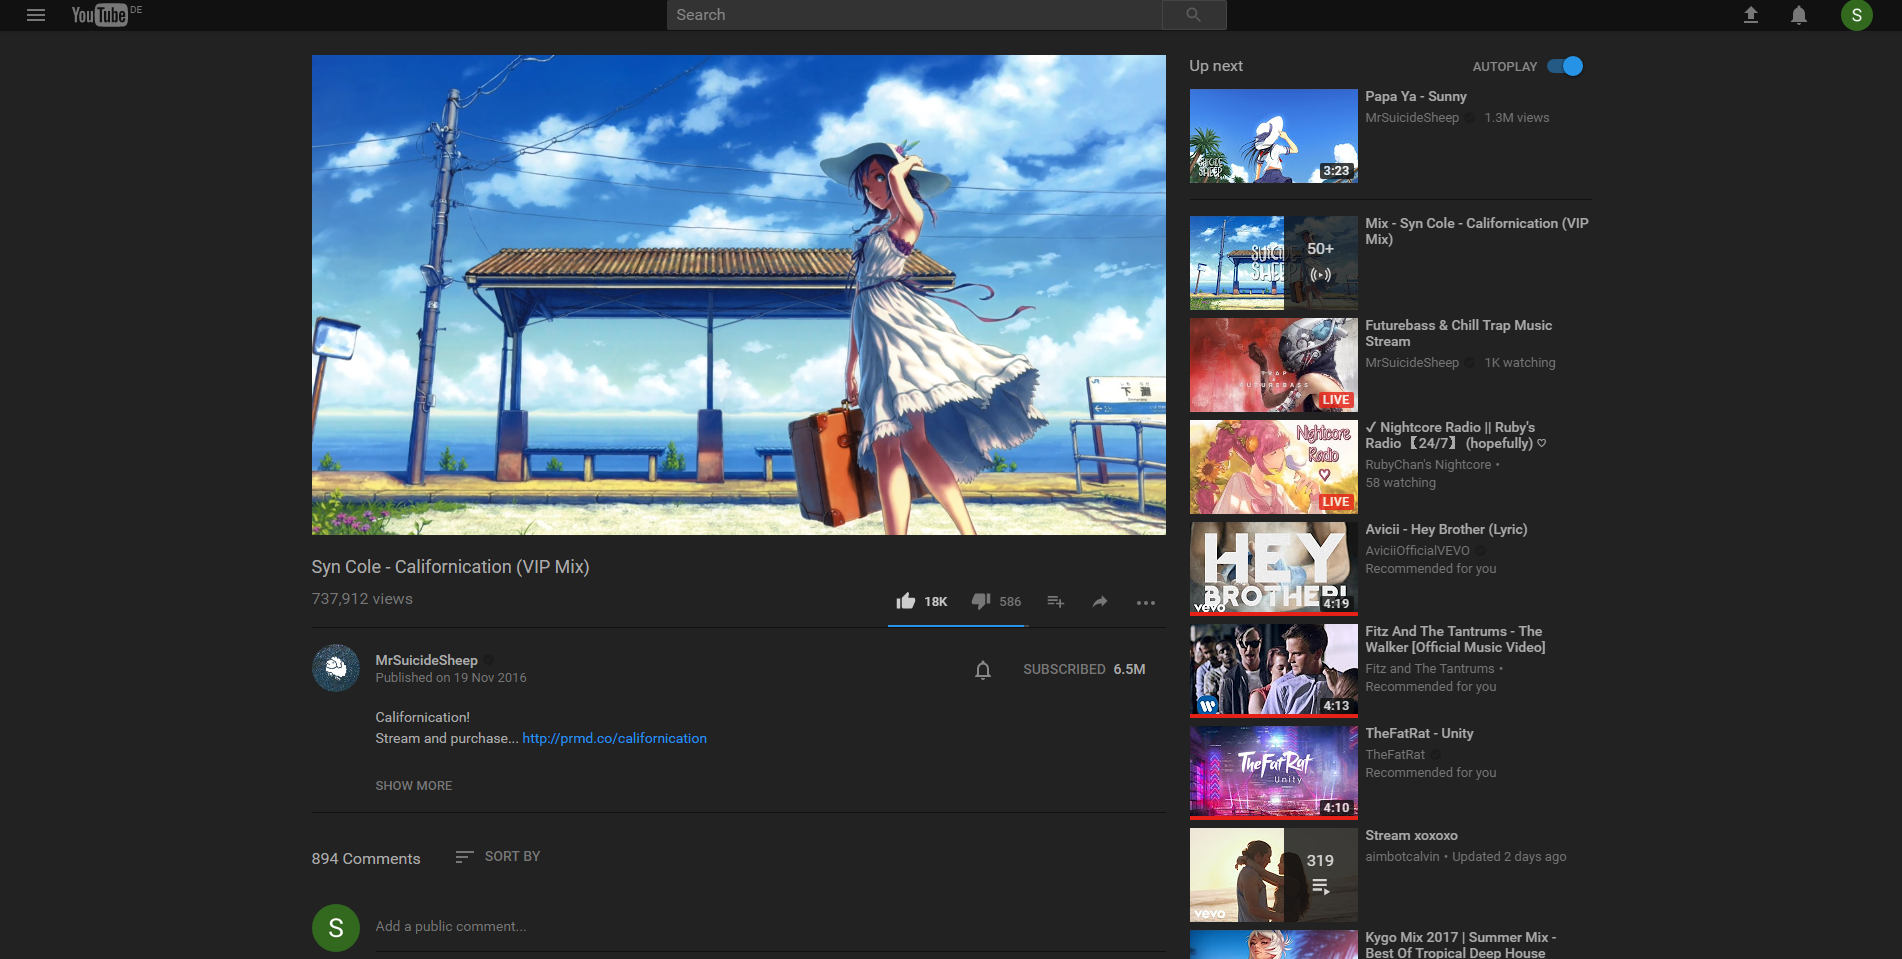Open Stream xoxoxo playlist title
Viewport: 1902px width, 959px height.
[x=1411, y=836]
